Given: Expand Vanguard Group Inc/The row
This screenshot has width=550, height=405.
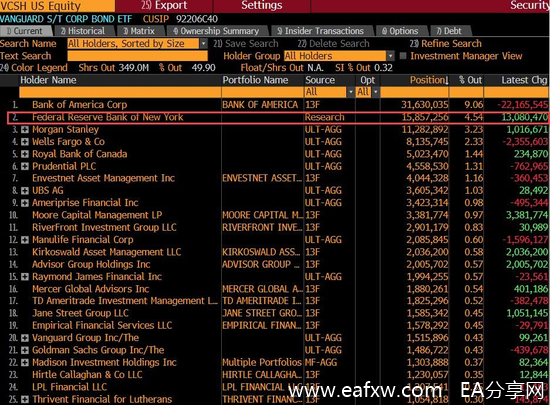Looking at the screenshot, I should pyautogui.click(x=25, y=338).
